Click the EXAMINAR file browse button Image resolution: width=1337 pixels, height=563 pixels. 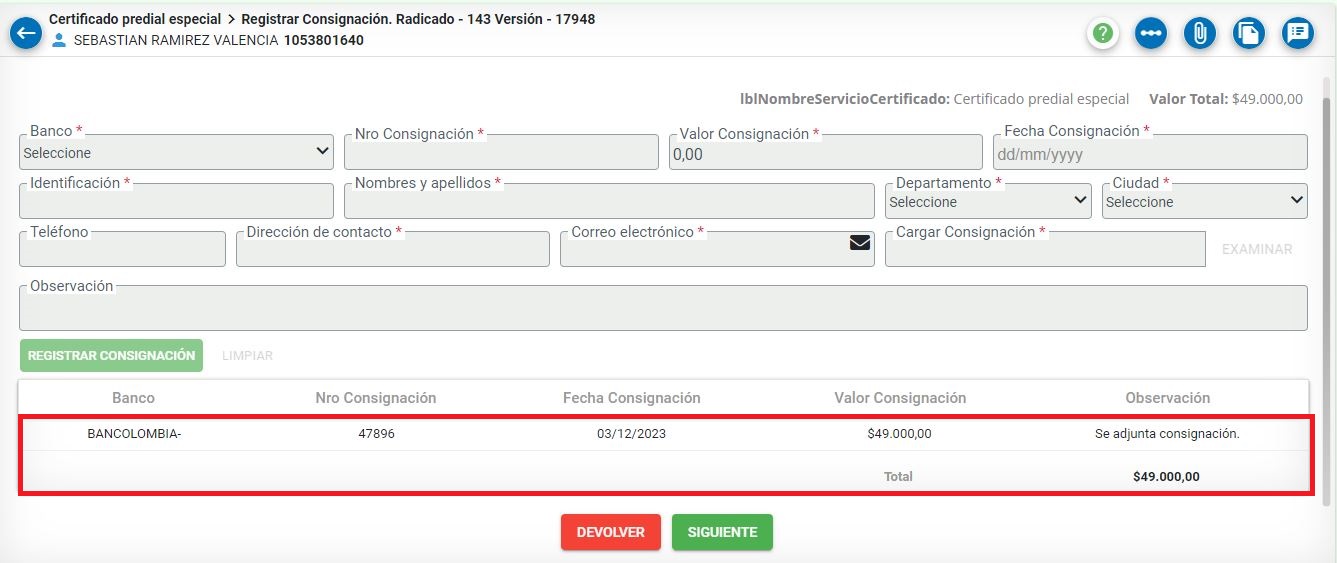pos(1256,249)
